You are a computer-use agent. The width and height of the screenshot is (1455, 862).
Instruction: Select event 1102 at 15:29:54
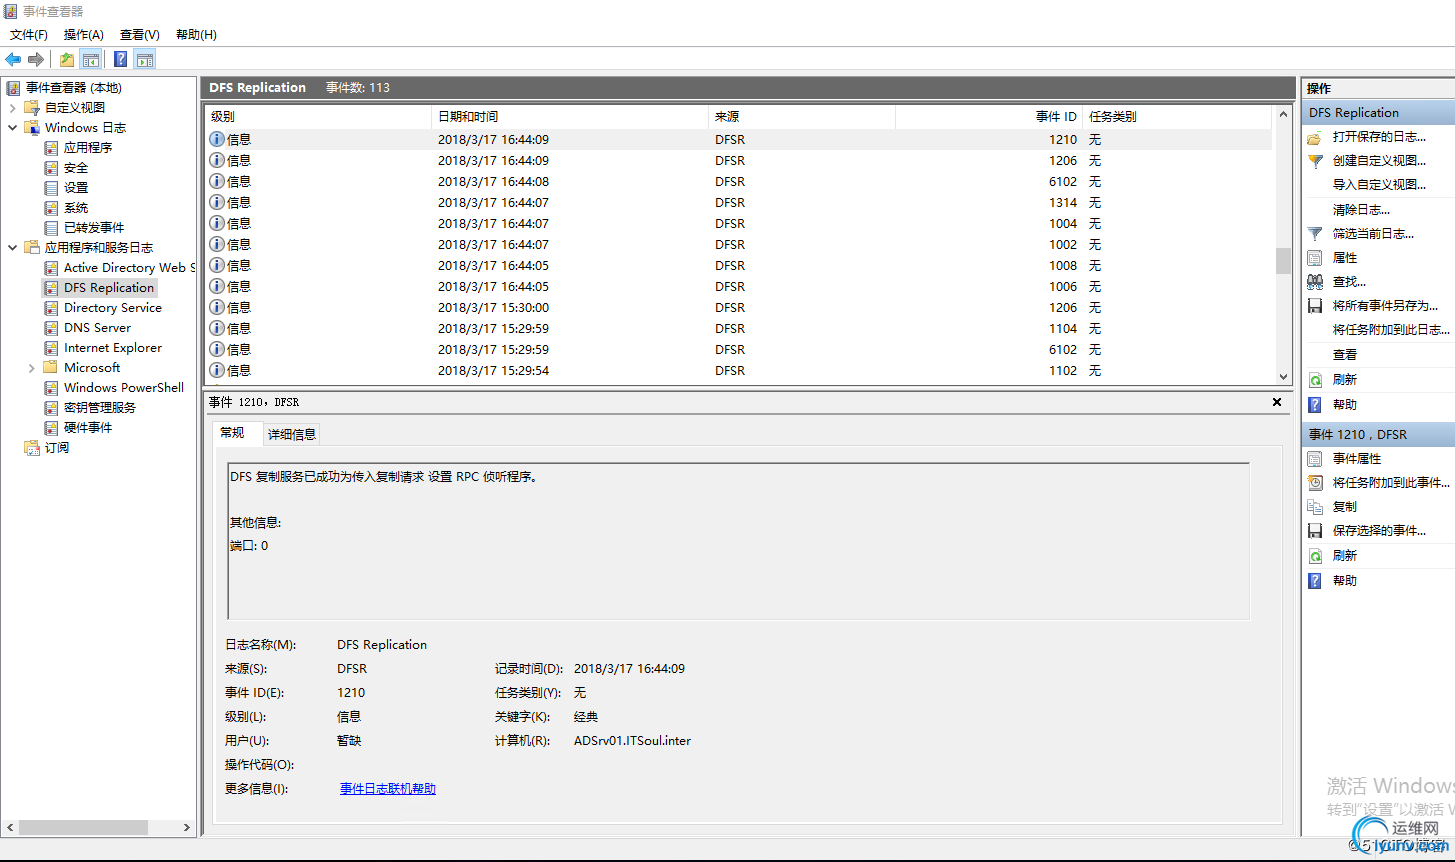click(738, 371)
